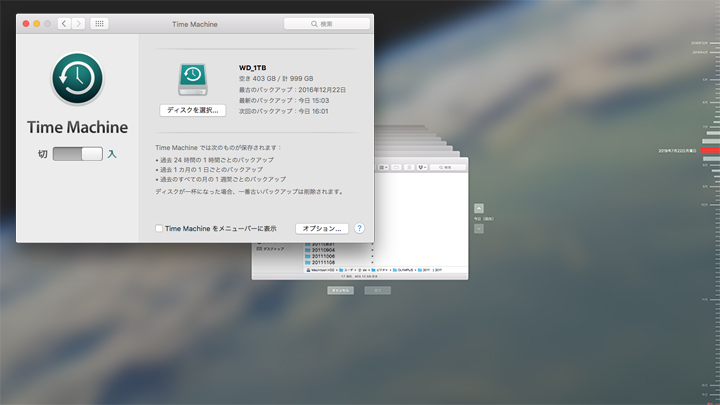This screenshot has height=405, width=720.
Task: Click the WD_1TB disk name text
Action: (253, 68)
